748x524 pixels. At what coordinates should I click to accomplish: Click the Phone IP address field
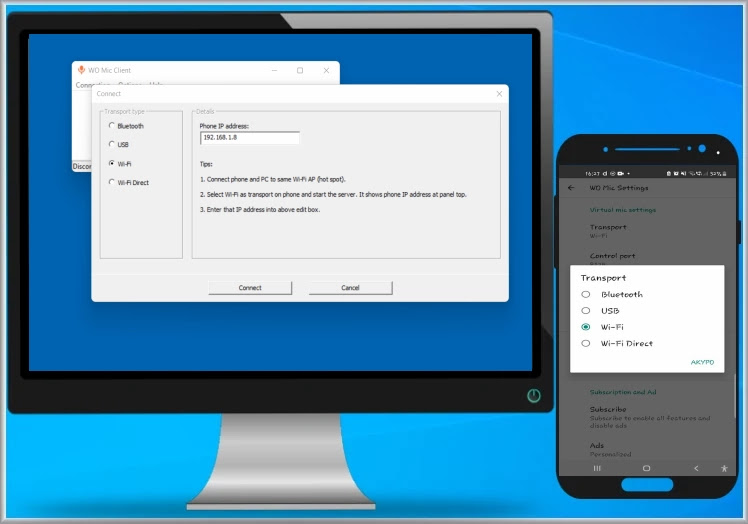(x=249, y=138)
